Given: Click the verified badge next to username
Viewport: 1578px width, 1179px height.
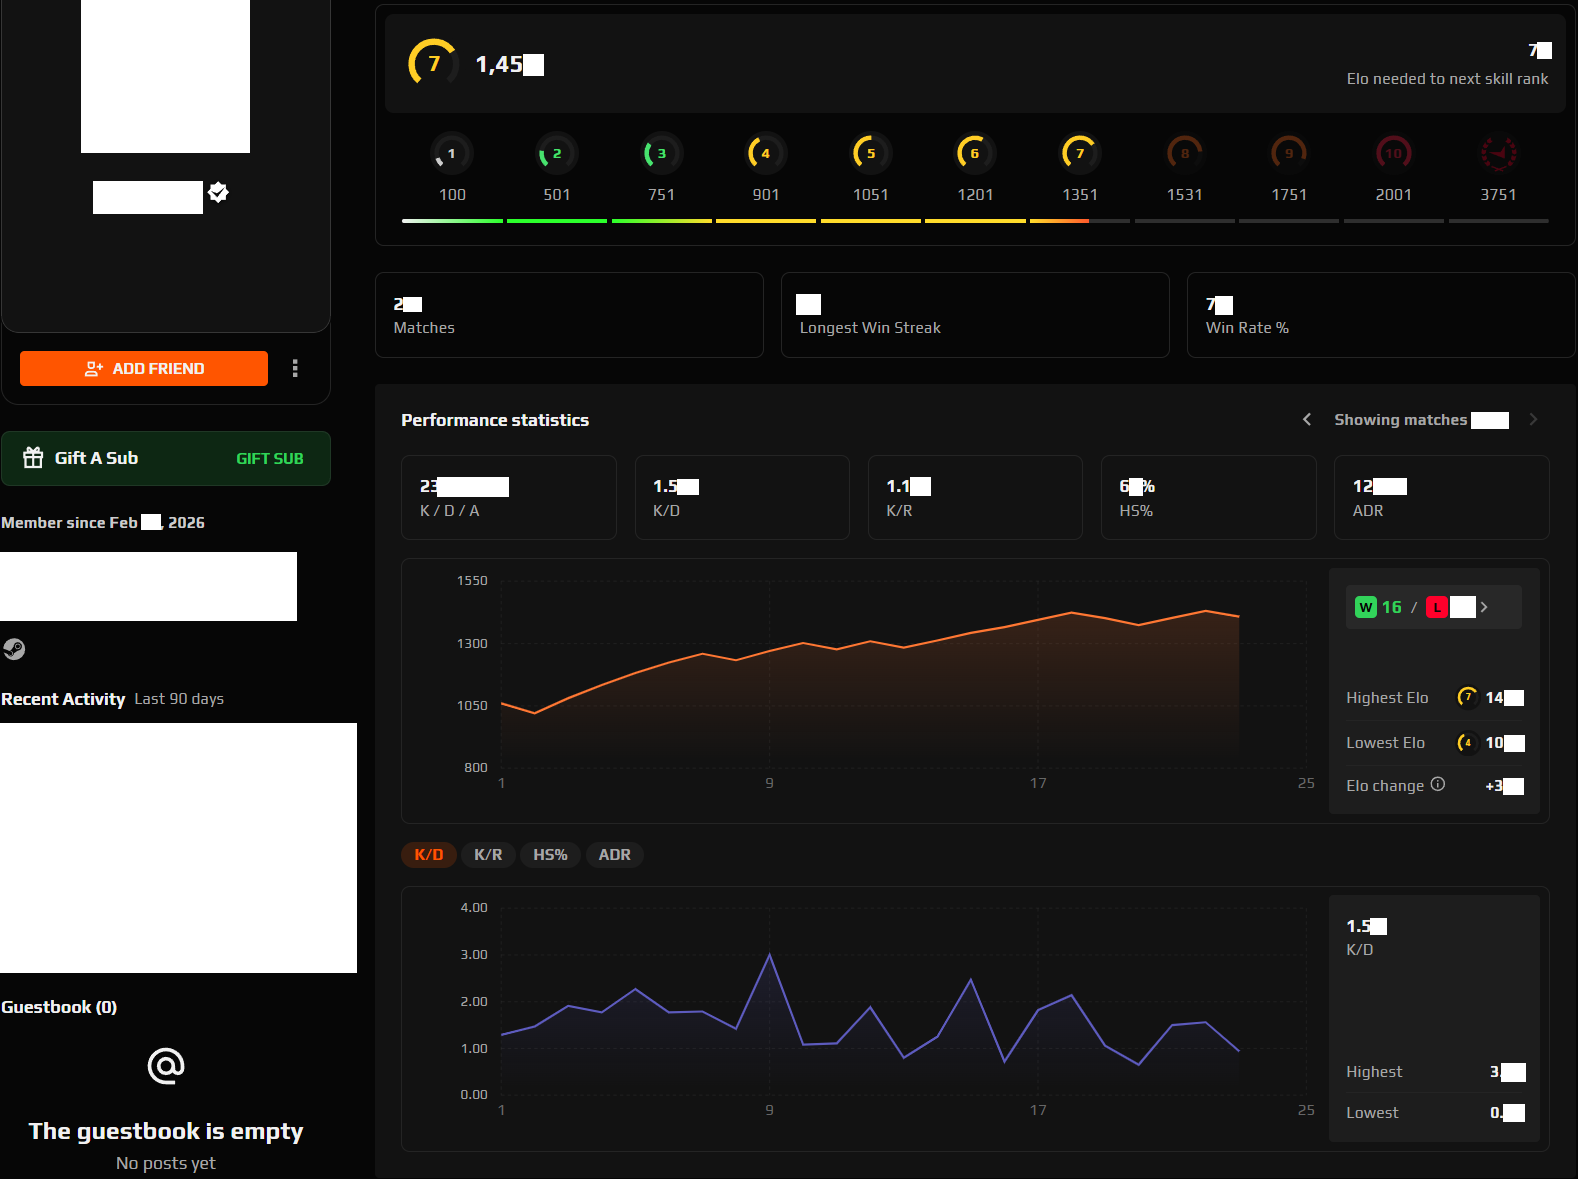Looking at the screenshot, I should (x=218, y=192).
